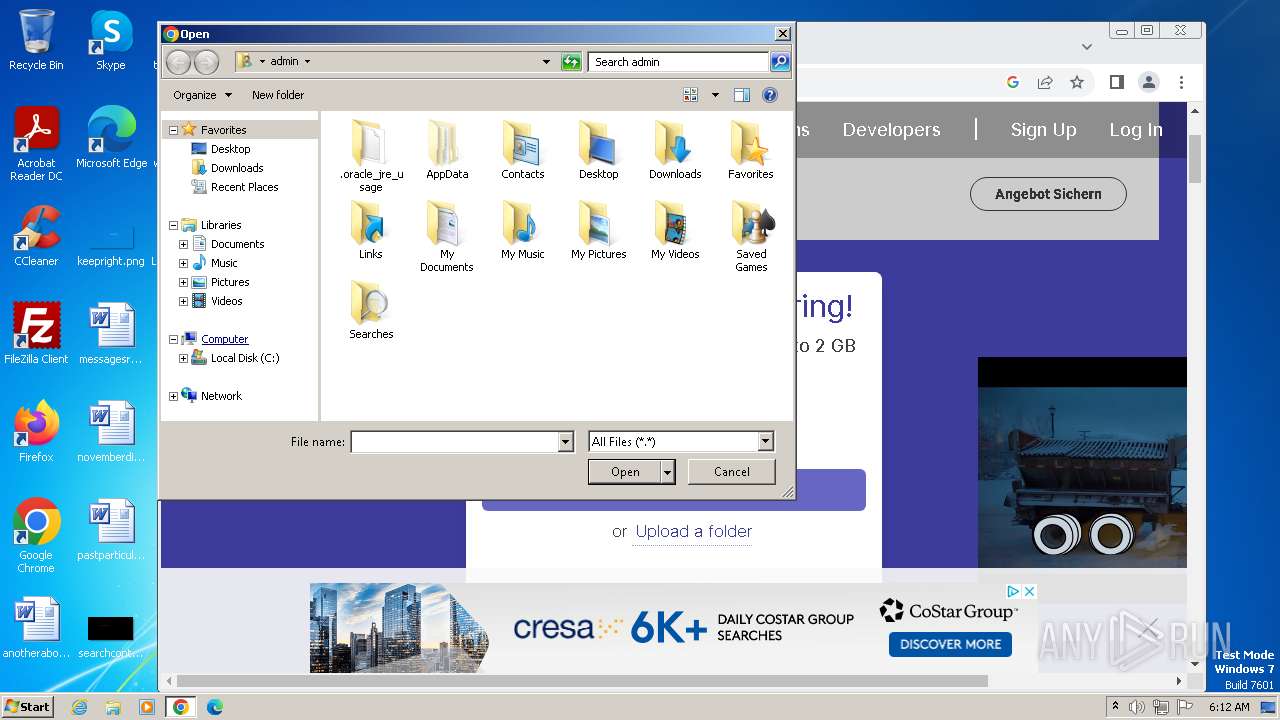
Task: Open the Open button split arrow
Action: coord(668,472)
